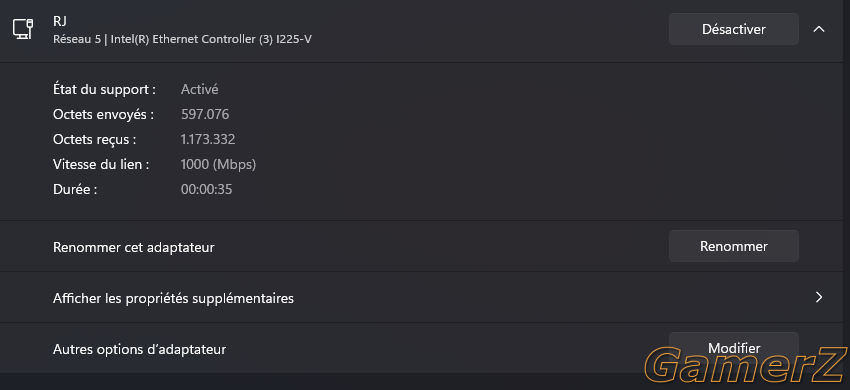Viewport: 850px width, 390px height.
Task: Select the RJ adapter name heading
Action: click(x=60, y=21)
